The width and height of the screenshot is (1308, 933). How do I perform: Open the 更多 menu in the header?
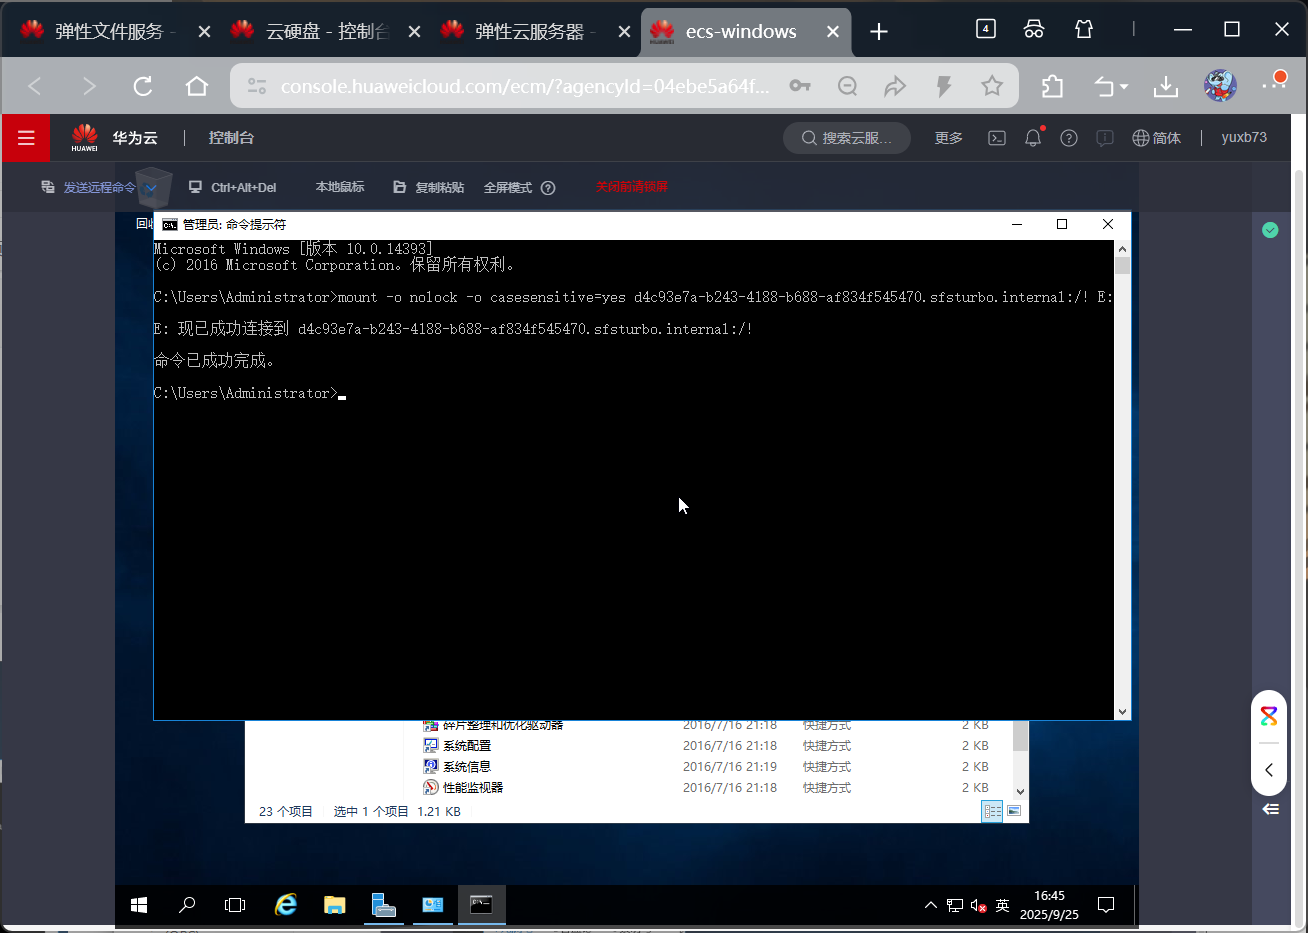[948, 138]
